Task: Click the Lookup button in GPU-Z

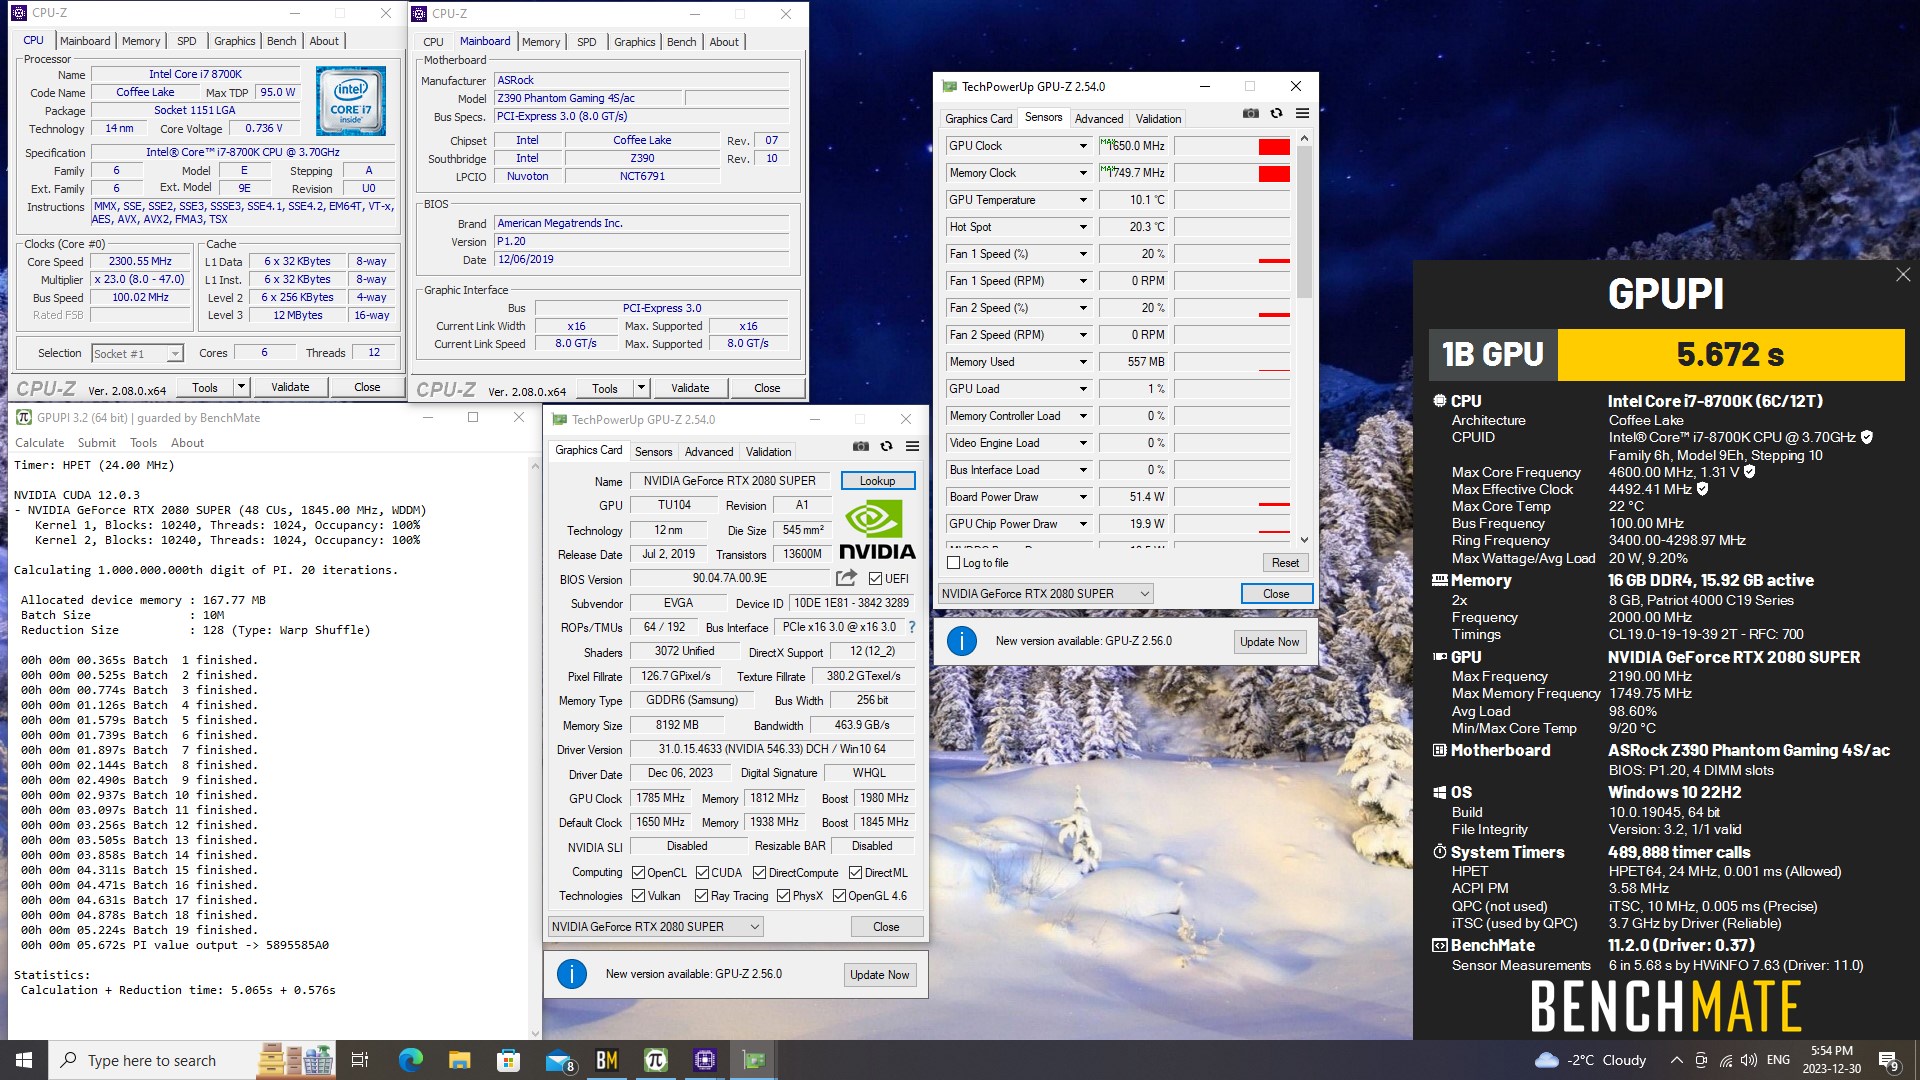Action: coord(877,481)
